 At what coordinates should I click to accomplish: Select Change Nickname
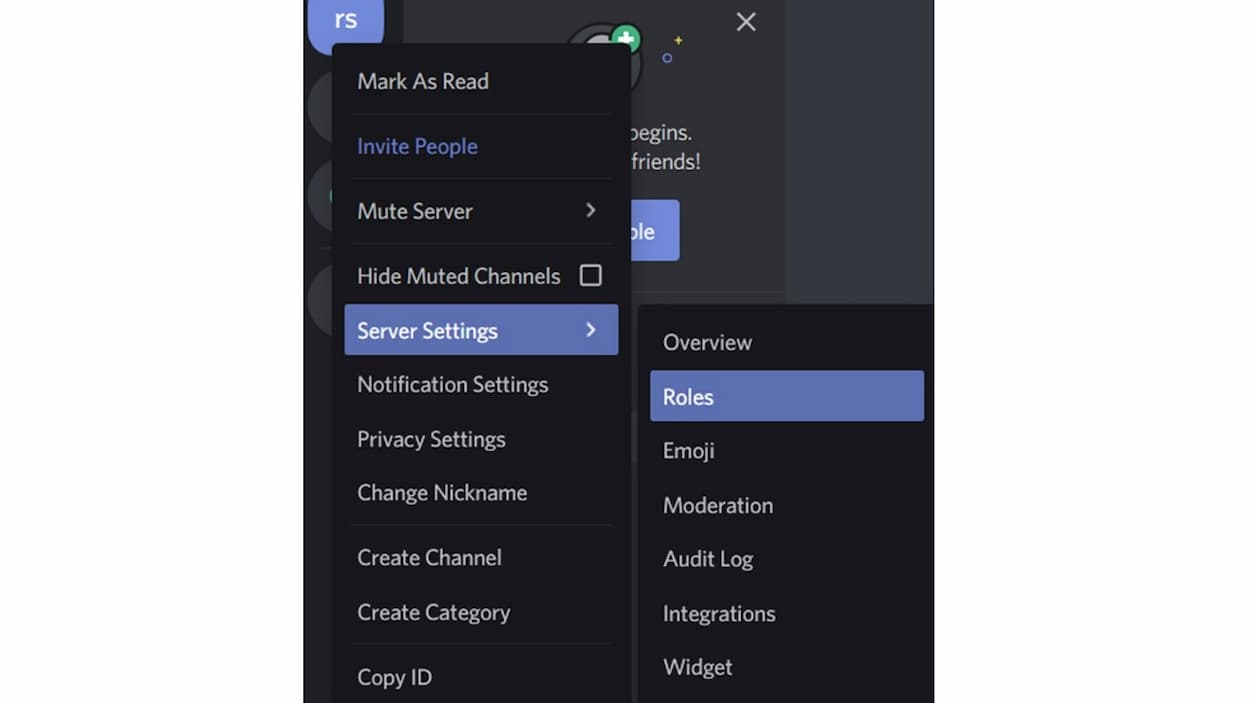pyautogui.click(x=442, y=493)
